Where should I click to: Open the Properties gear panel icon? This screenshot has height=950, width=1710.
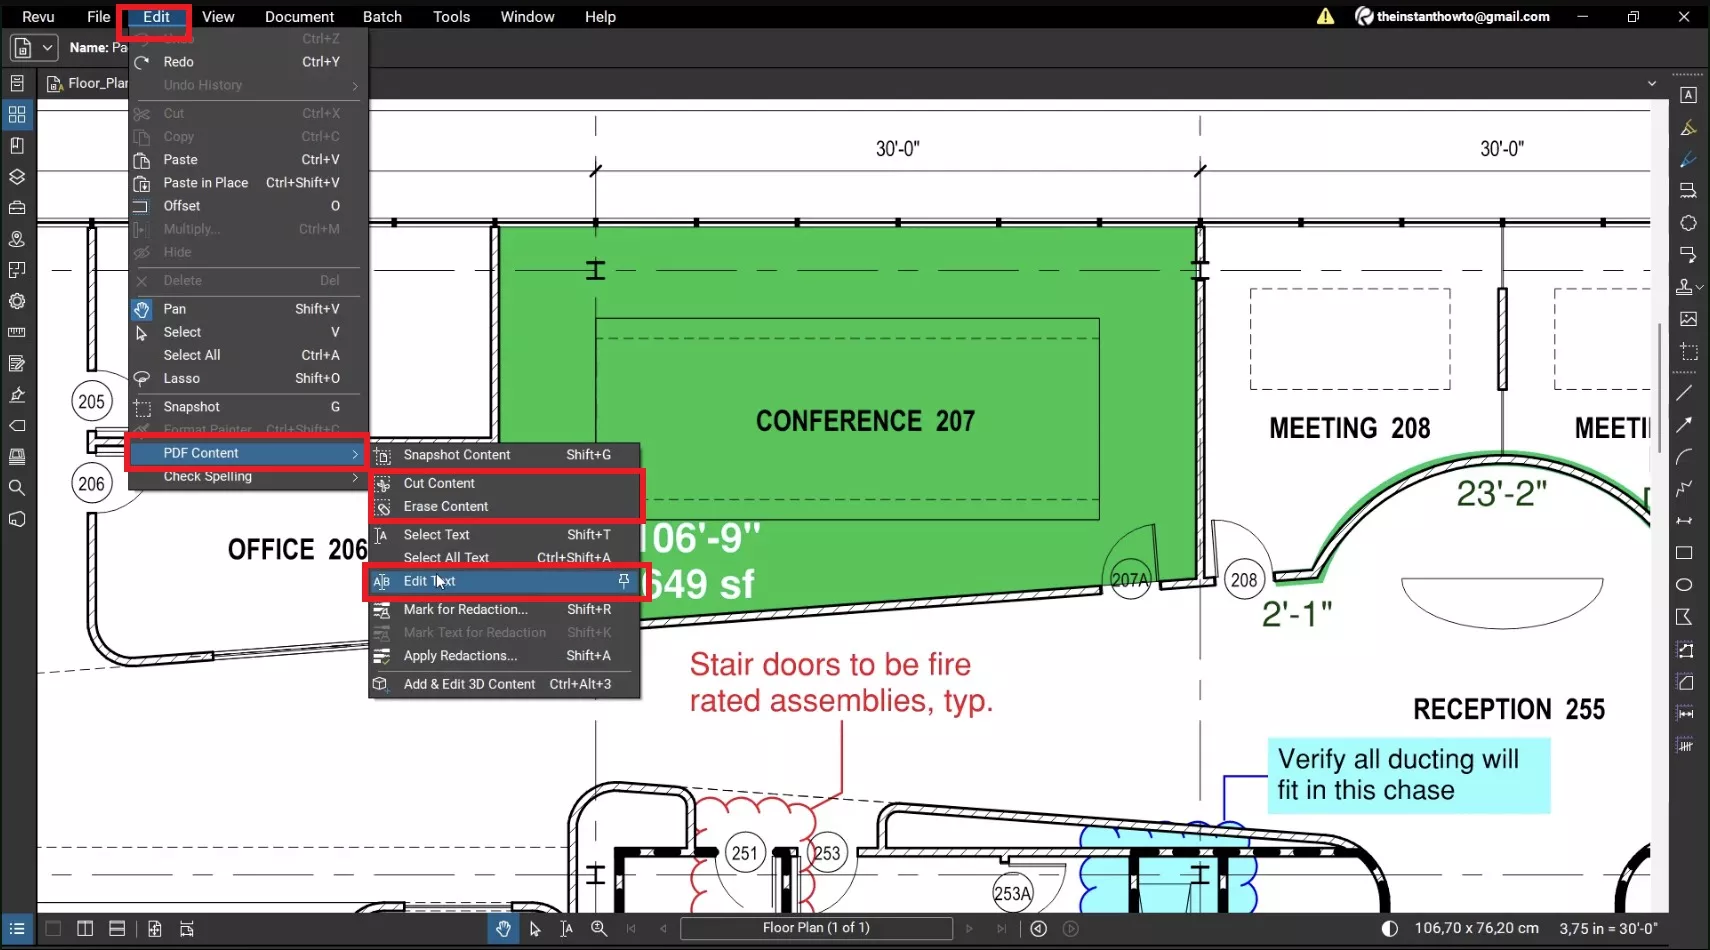[x=17, y=301]
